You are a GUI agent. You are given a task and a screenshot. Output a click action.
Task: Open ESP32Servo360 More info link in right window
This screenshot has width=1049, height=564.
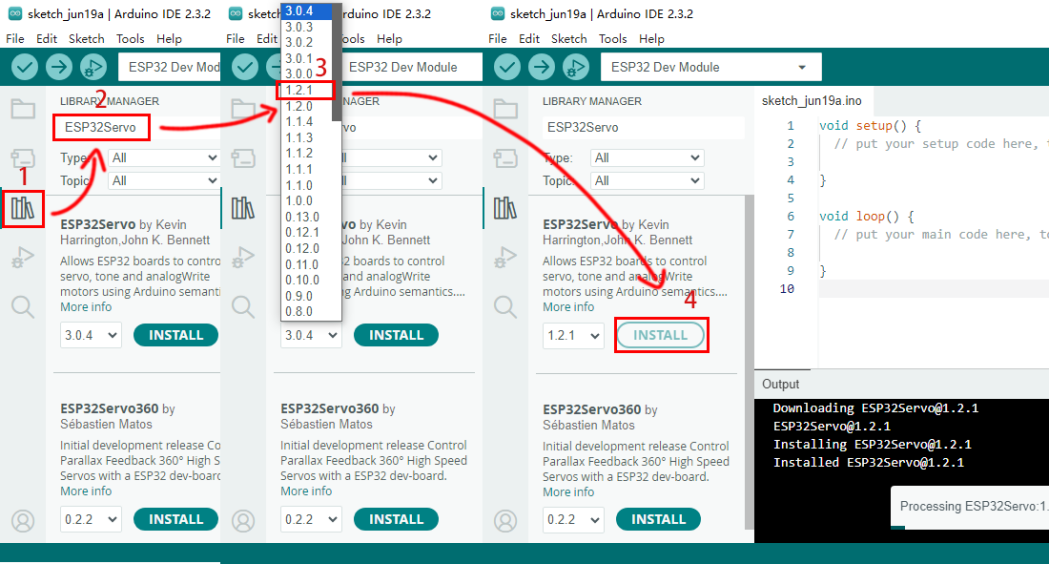(568, 492)
